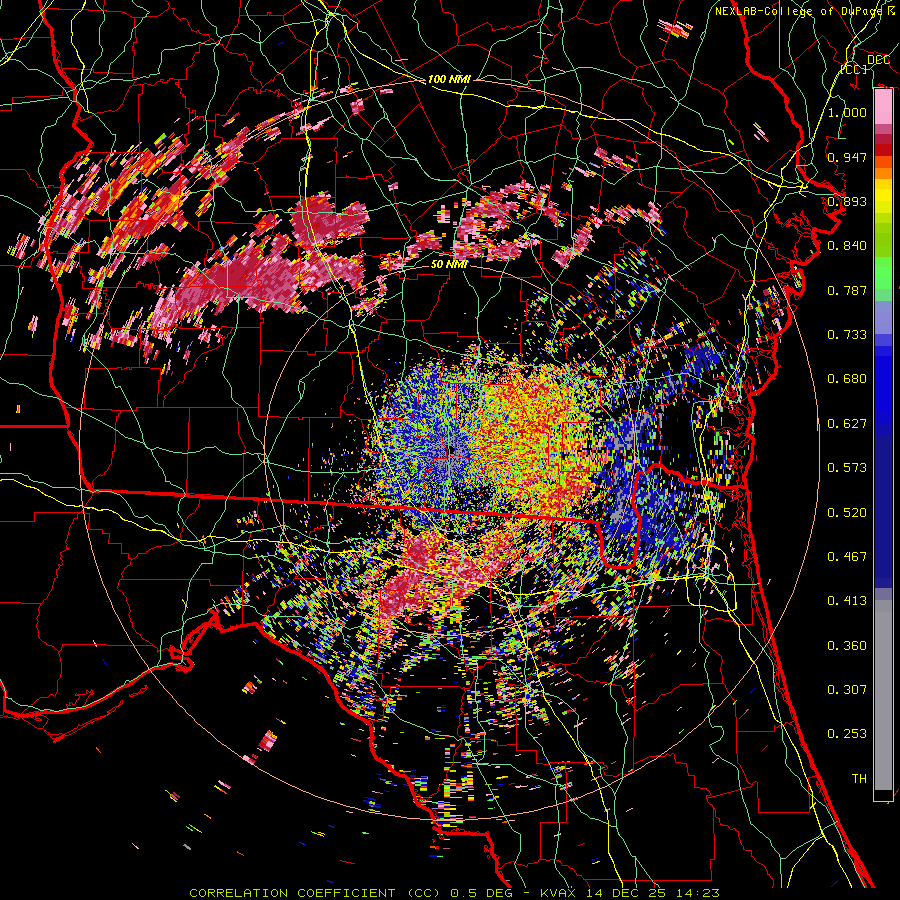Select the 0.787 legend value
The width and height of the screenshot is (900, 900).
pyautogui.click(x=847, y=290)
